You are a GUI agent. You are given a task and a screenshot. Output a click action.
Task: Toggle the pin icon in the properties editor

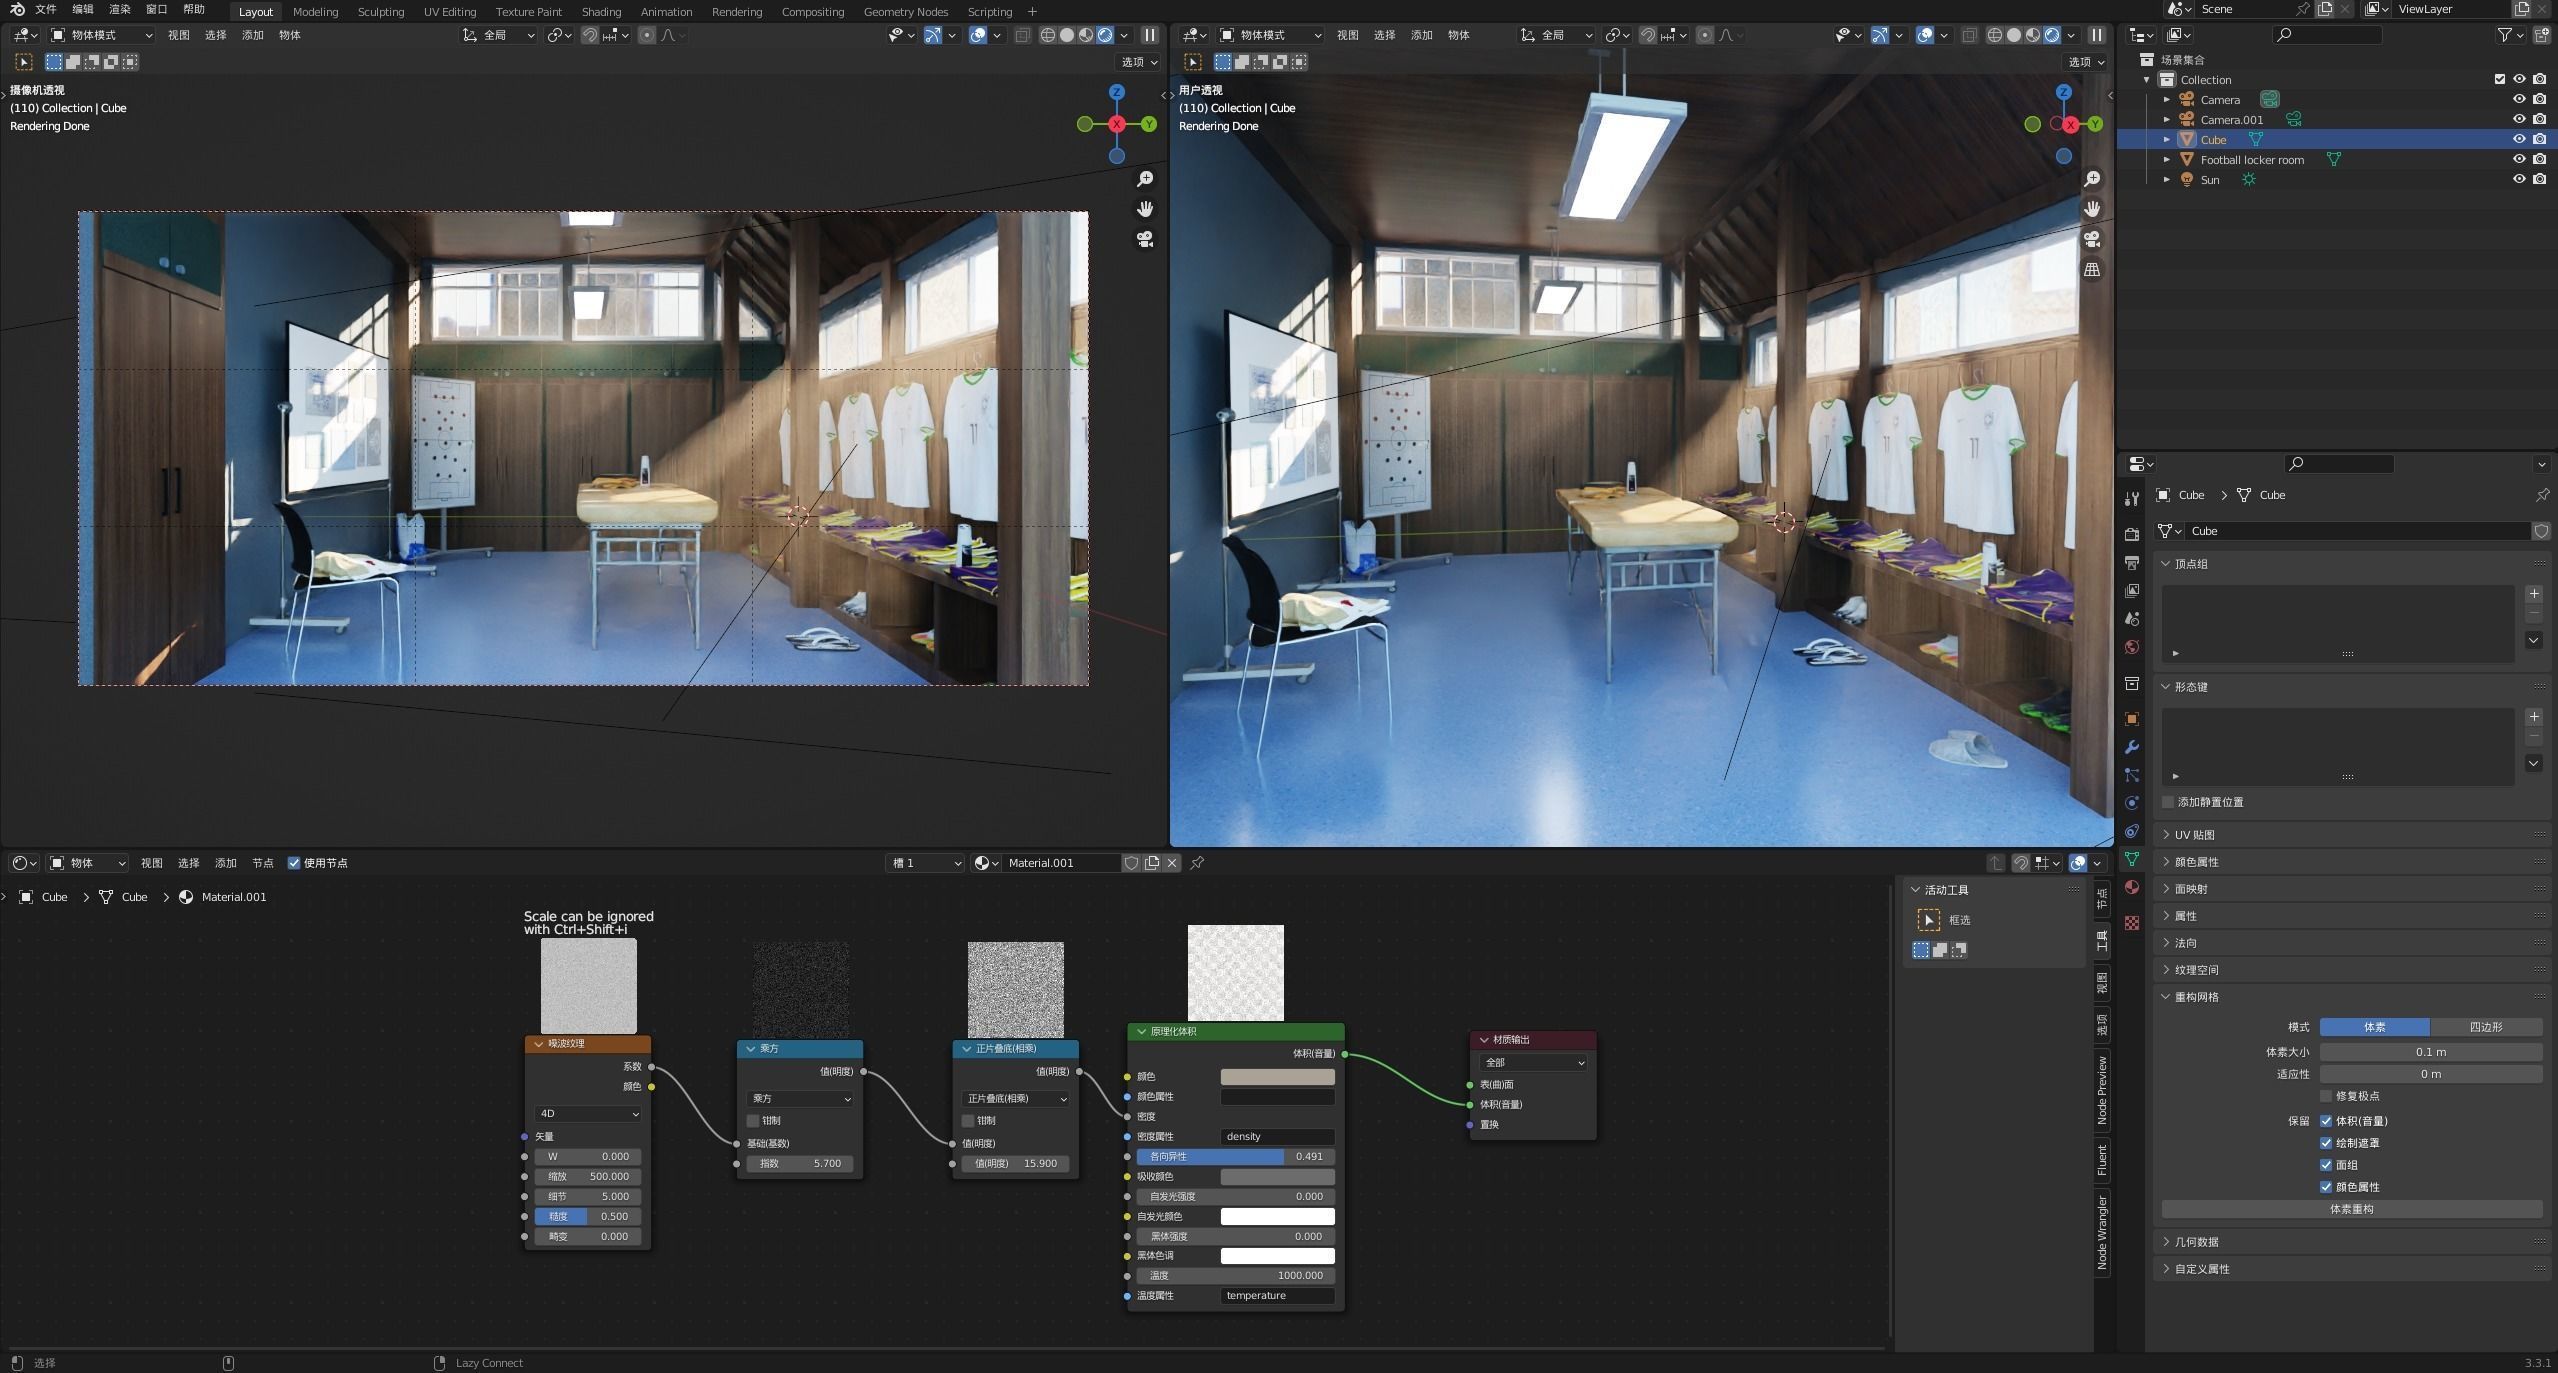click(2542, 495)
